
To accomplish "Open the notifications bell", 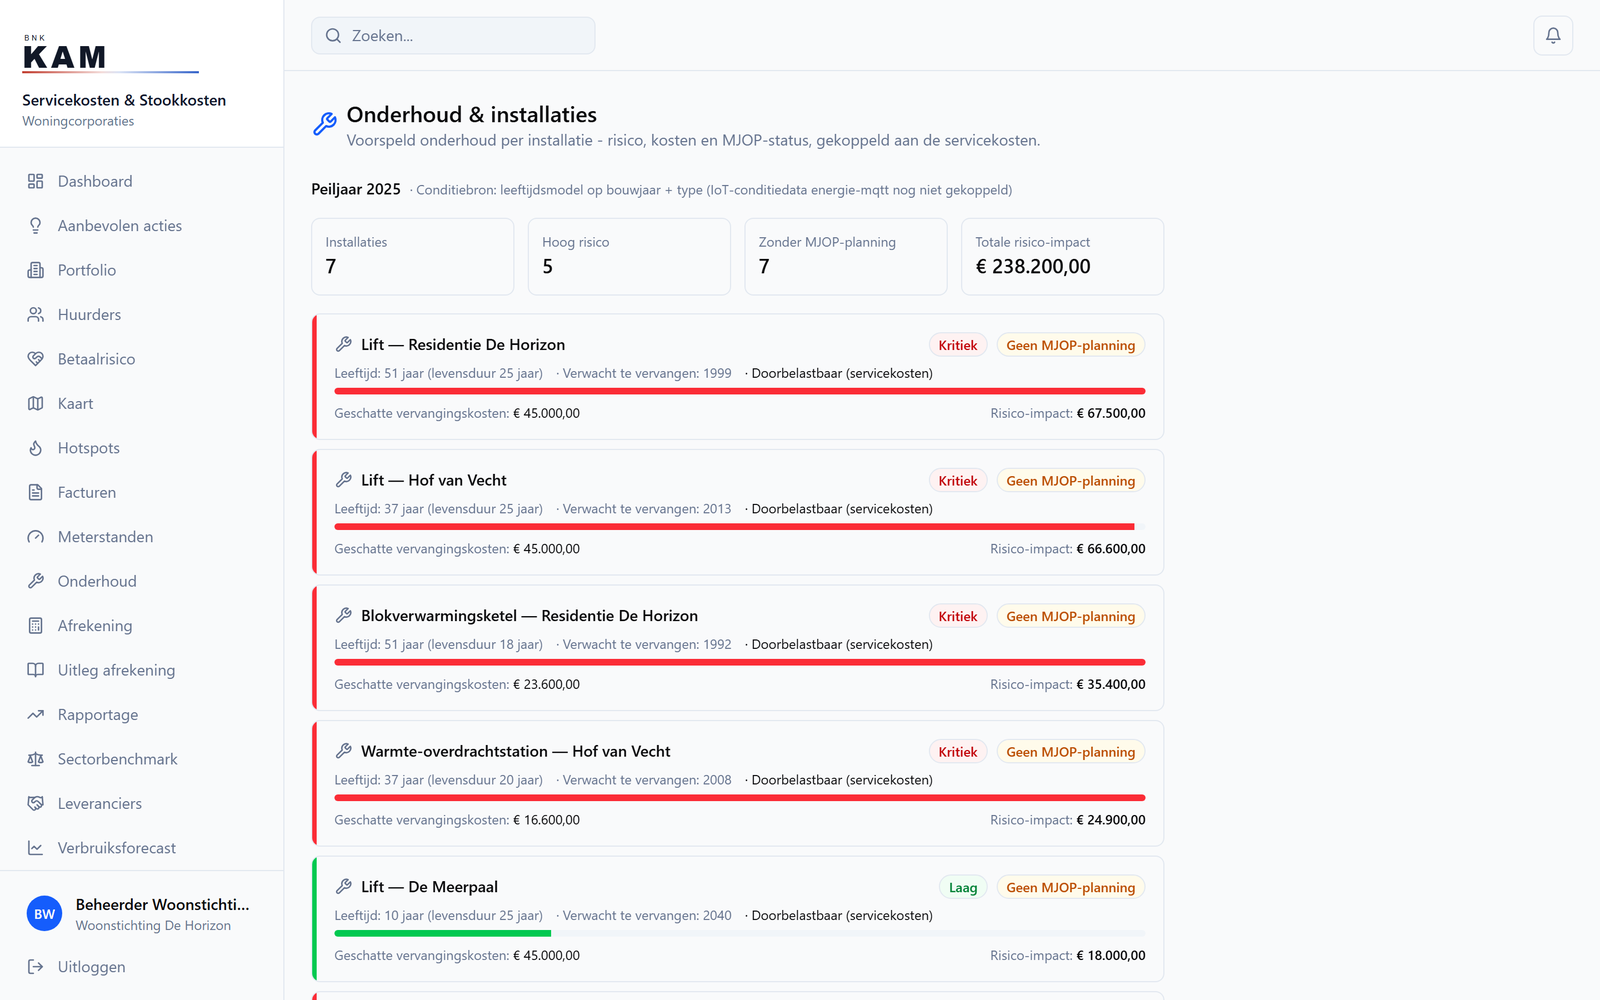I will pyautogui.click(x=1553, y=36).
